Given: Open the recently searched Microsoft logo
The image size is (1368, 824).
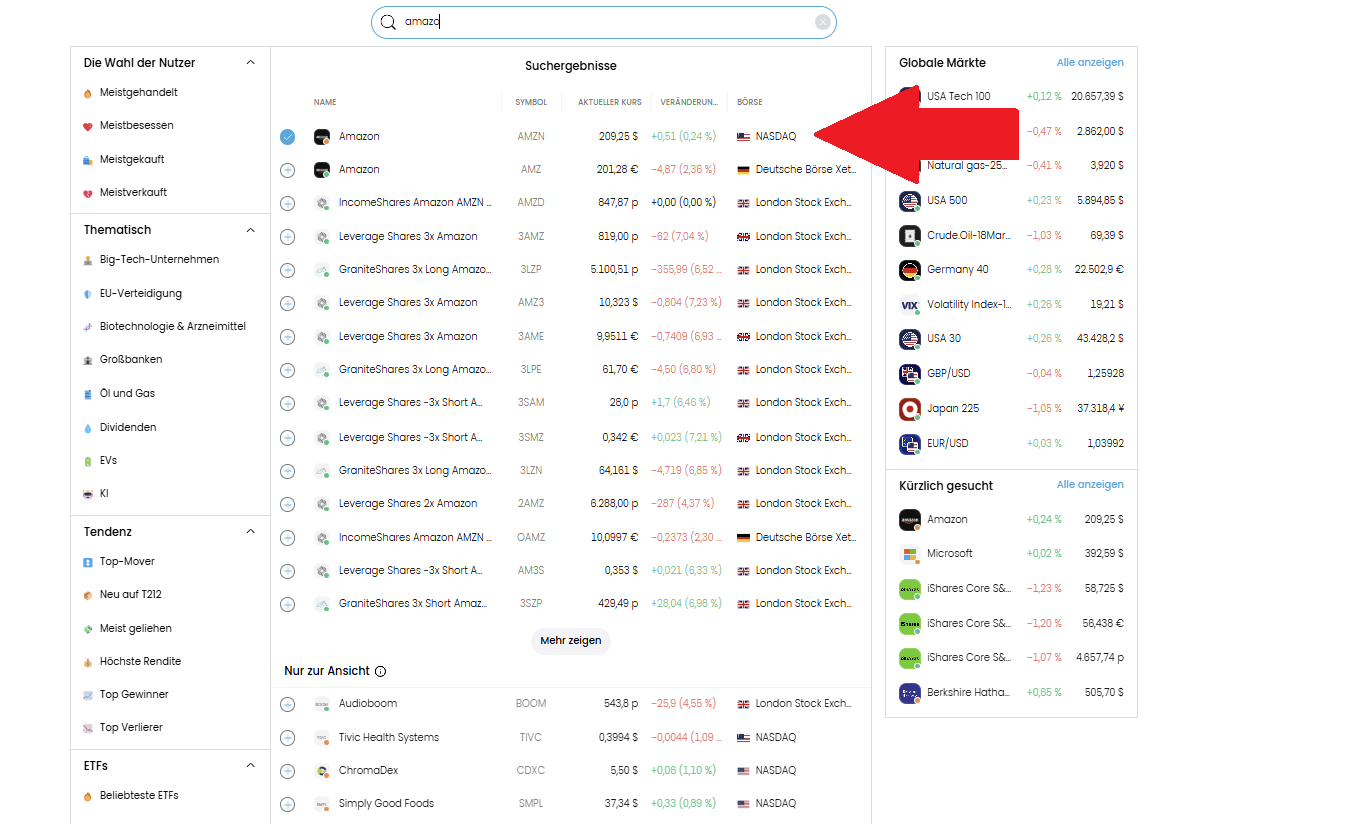Looking at the screenshot, I should pos(910,554).
